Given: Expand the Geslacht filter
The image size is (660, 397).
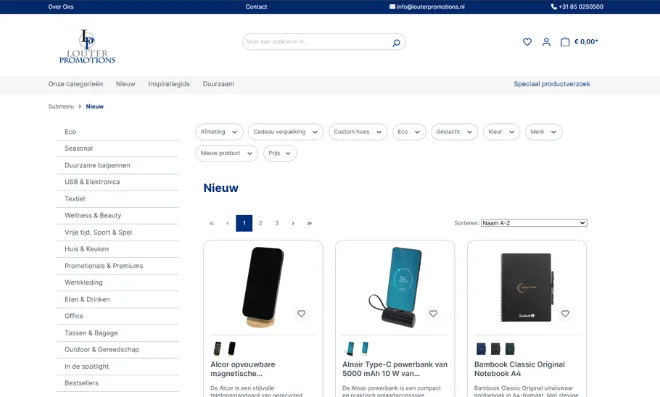Looking at the screenshot, I should click(x=454, y=132).
